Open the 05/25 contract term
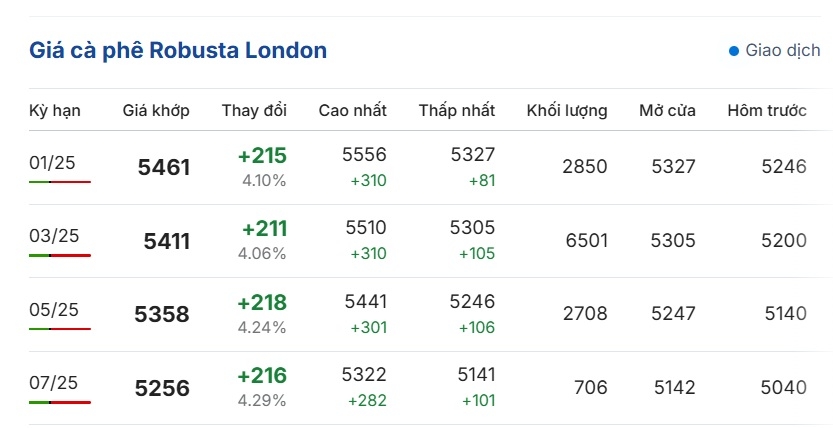 coord(54,310)
